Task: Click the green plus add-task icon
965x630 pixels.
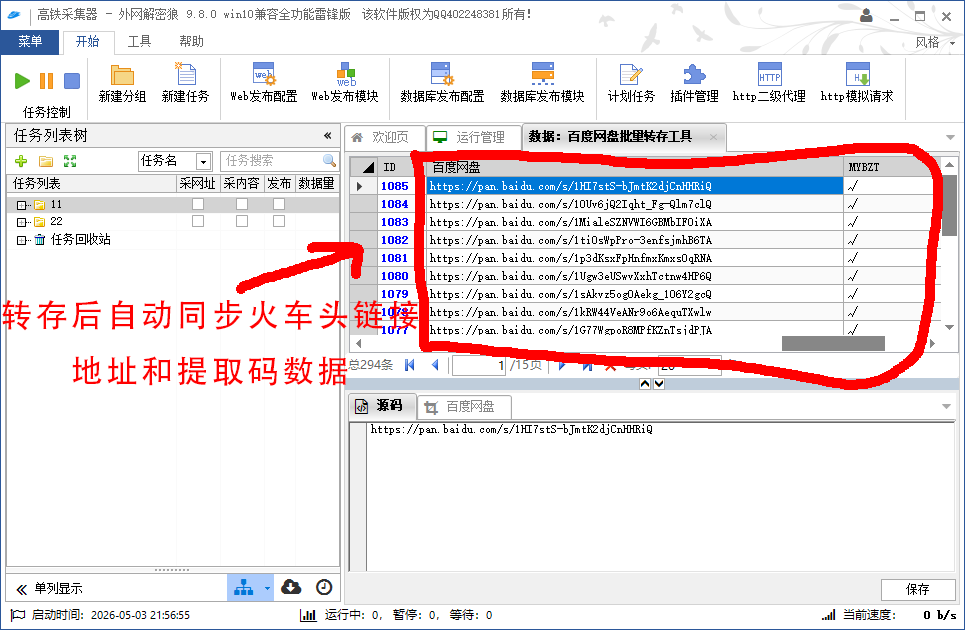Action: click(x=21, y=161)
